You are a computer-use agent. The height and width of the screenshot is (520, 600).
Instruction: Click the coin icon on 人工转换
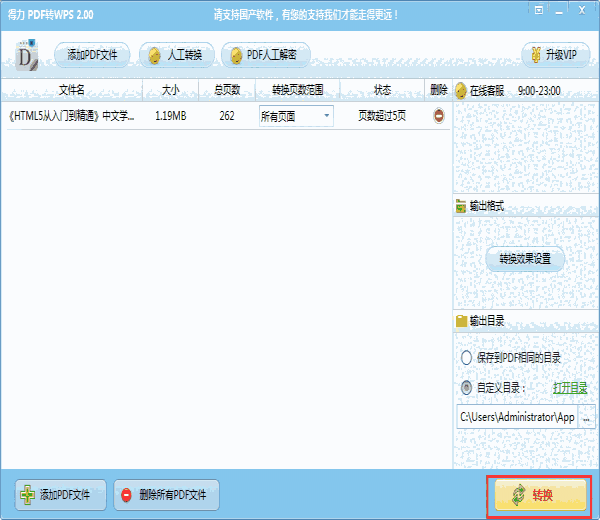pyautogui.click(x=155, y=56)
